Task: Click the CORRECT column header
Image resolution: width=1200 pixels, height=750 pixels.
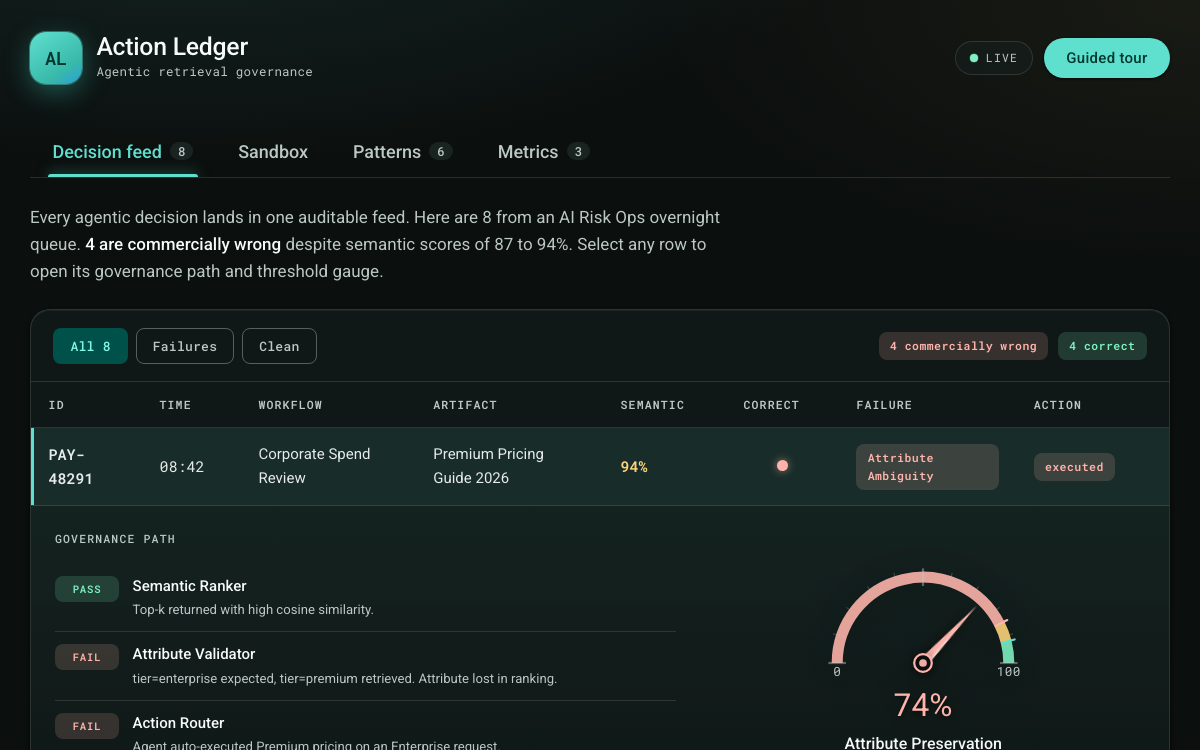Action: 771,405
